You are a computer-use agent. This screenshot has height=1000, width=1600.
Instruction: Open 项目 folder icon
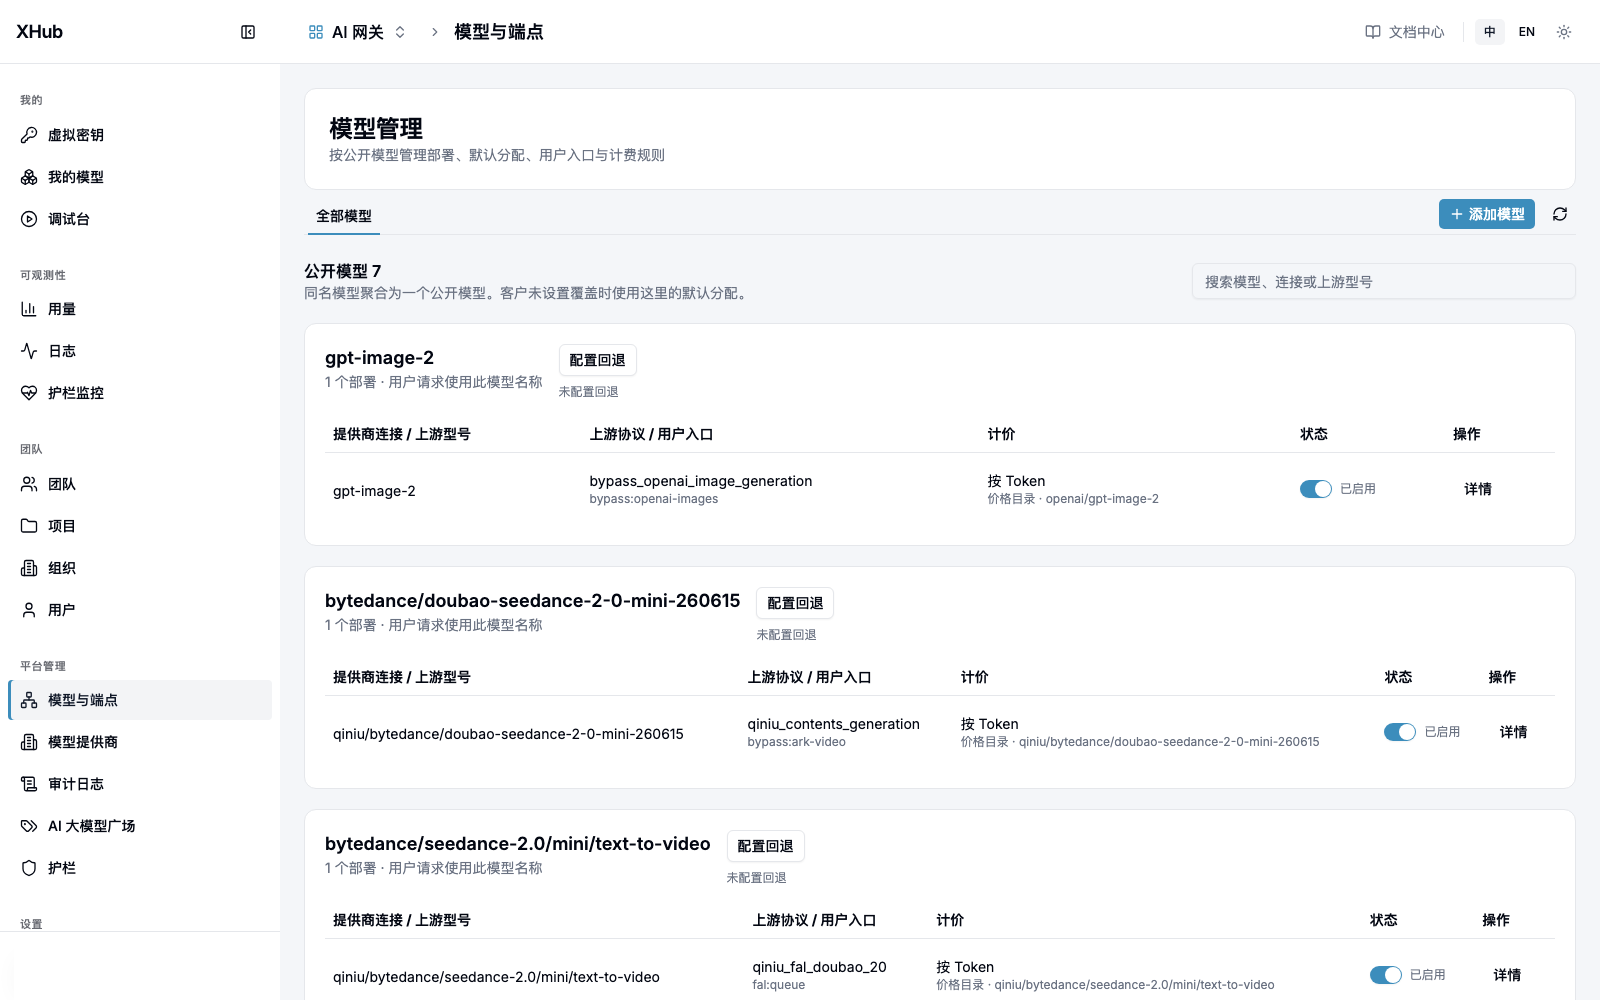coord(29,526)
